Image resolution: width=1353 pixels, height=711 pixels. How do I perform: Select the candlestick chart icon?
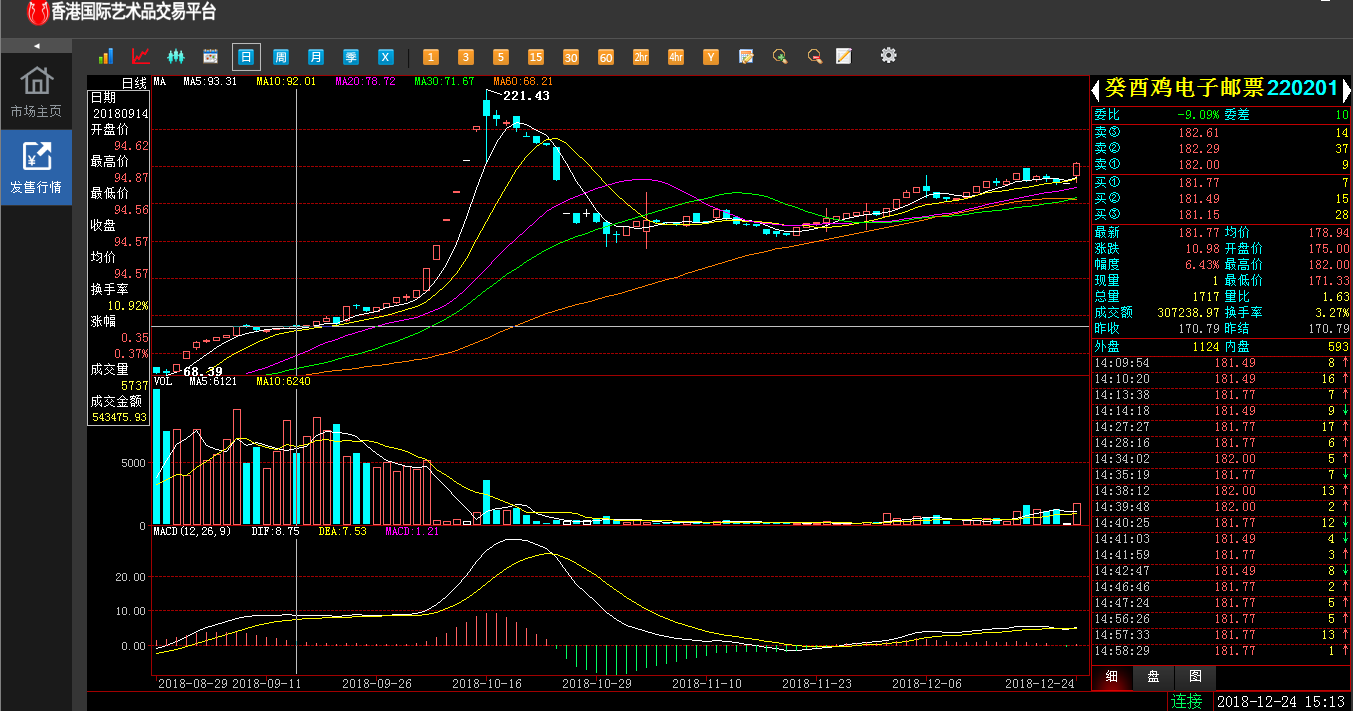[x=176, y=56]
